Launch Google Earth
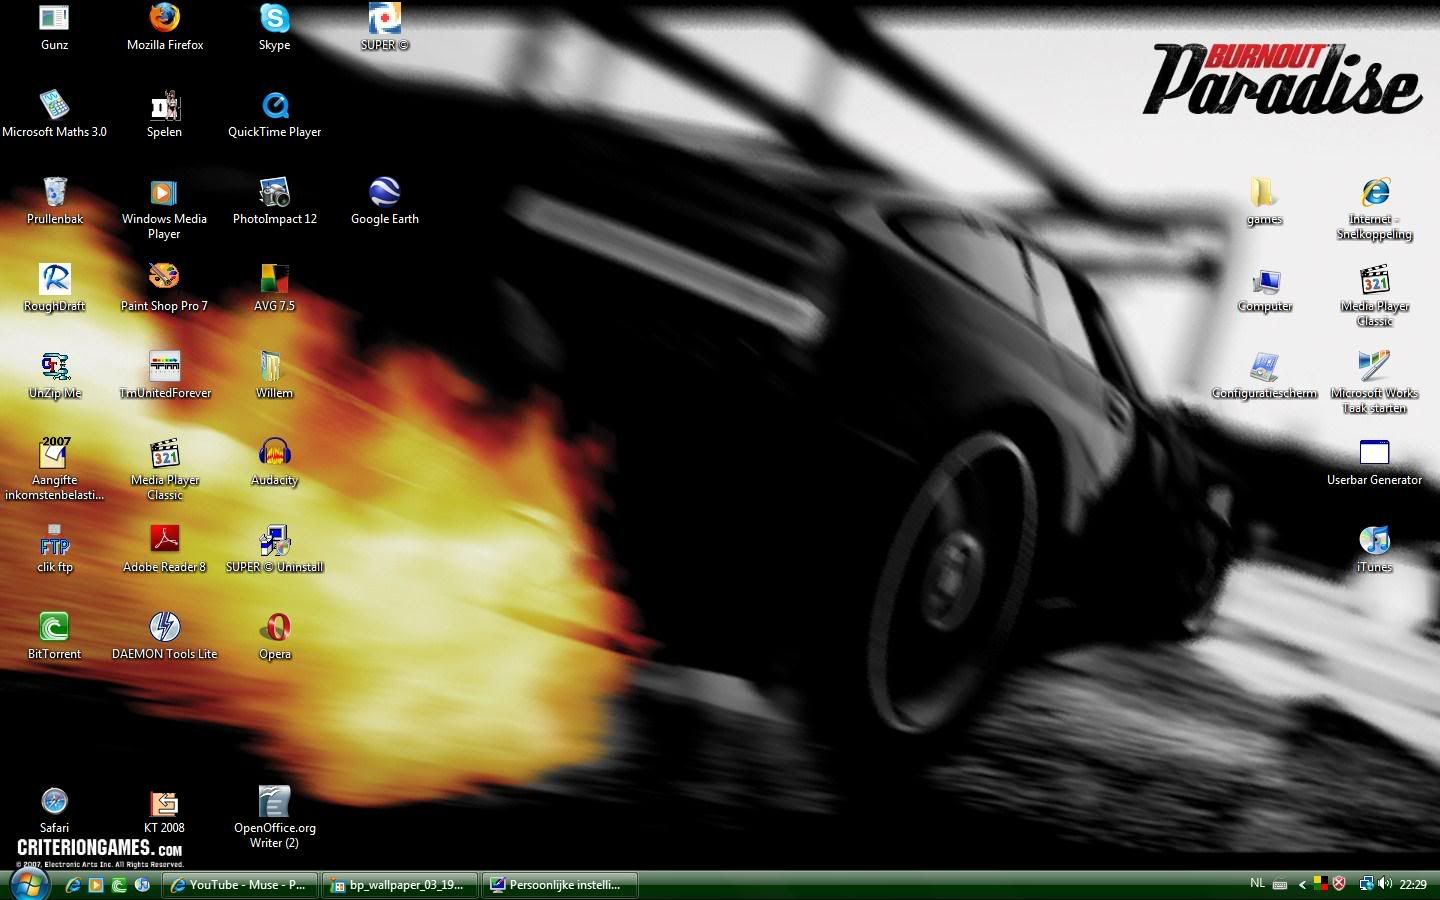 click(384, 201)
